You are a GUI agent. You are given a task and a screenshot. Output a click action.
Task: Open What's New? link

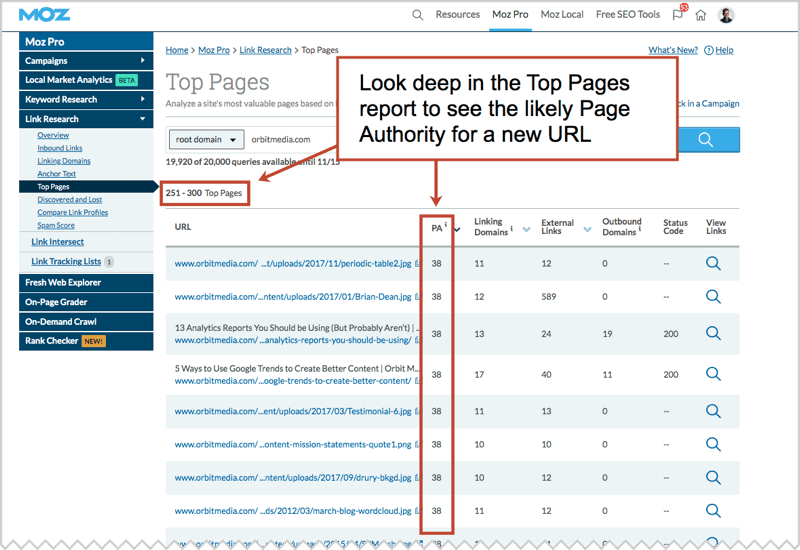coord(673,50)
